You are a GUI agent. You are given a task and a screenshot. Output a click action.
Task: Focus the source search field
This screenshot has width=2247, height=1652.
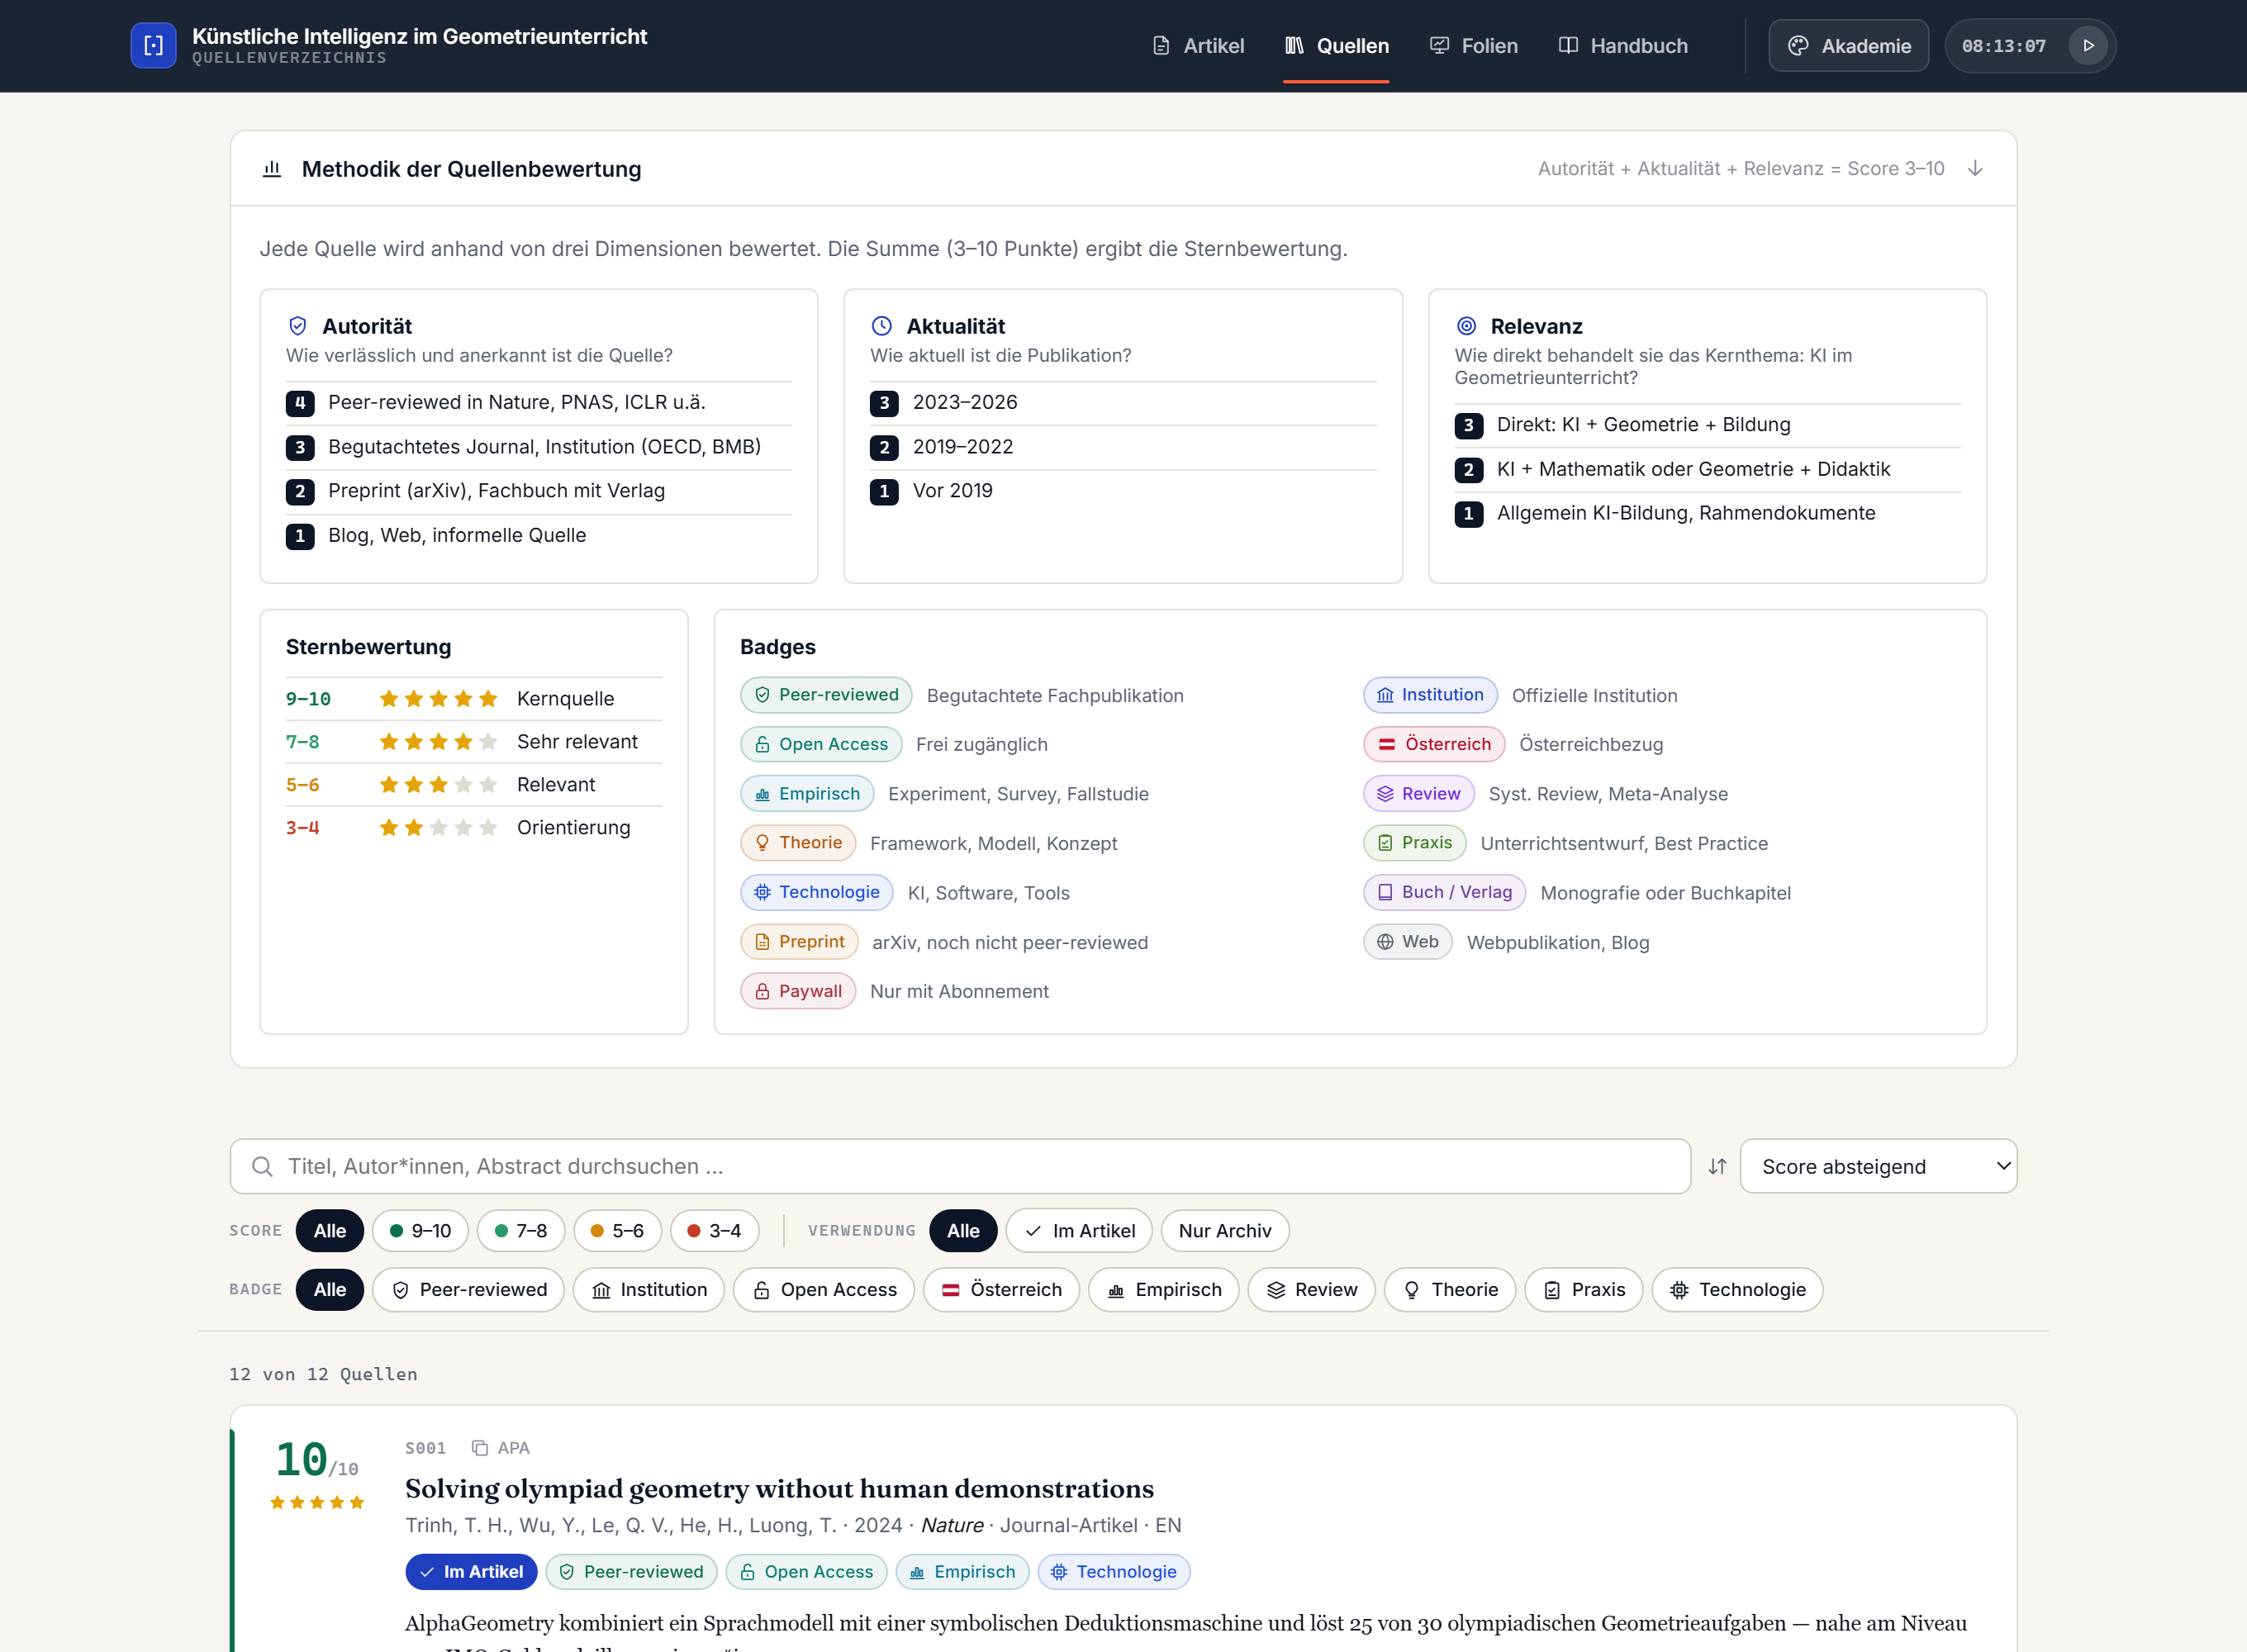[x=960, y=1166]
